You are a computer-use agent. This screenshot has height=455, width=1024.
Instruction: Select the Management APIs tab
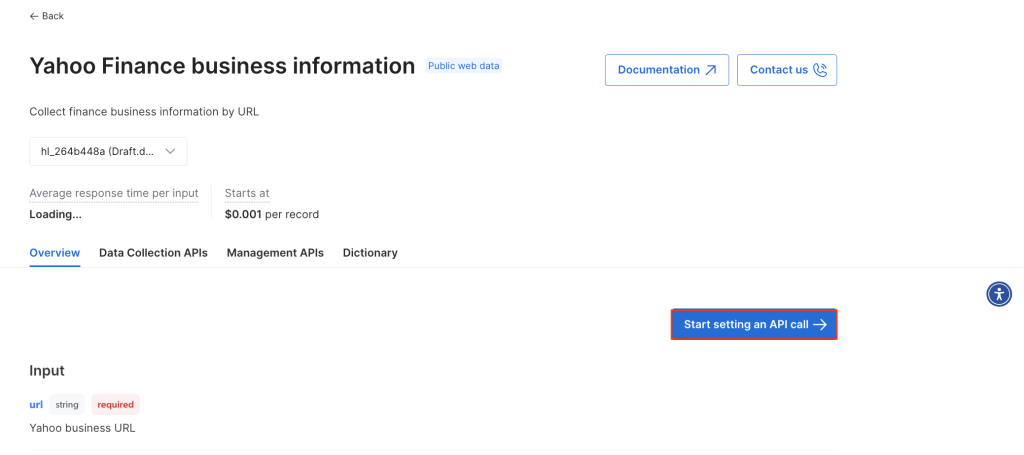[275, 253]
